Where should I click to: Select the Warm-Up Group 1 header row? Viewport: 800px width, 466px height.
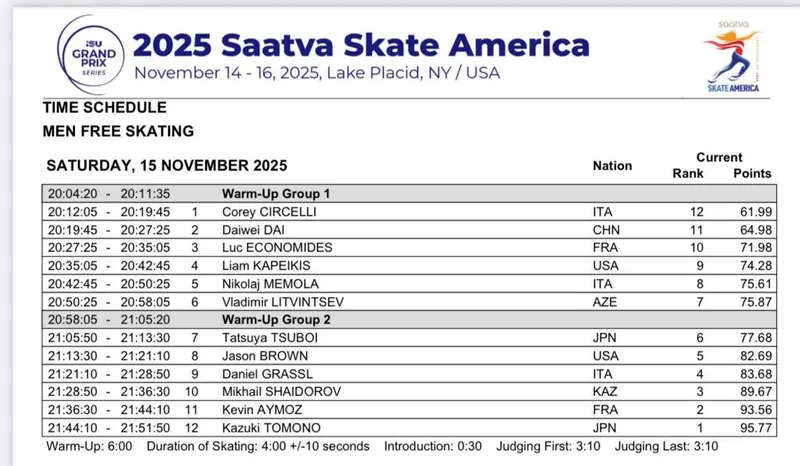pyautogui.click(x=275, y=193)
